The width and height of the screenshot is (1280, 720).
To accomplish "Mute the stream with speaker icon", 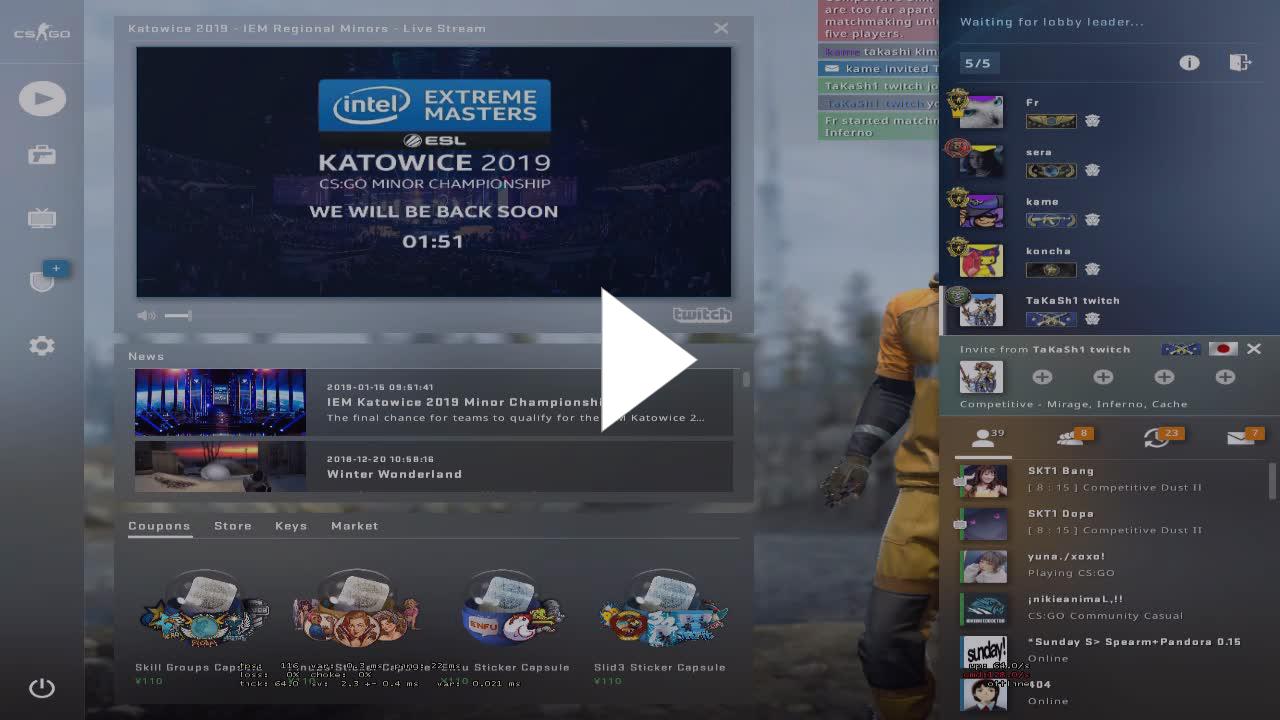I will (147, 315).
